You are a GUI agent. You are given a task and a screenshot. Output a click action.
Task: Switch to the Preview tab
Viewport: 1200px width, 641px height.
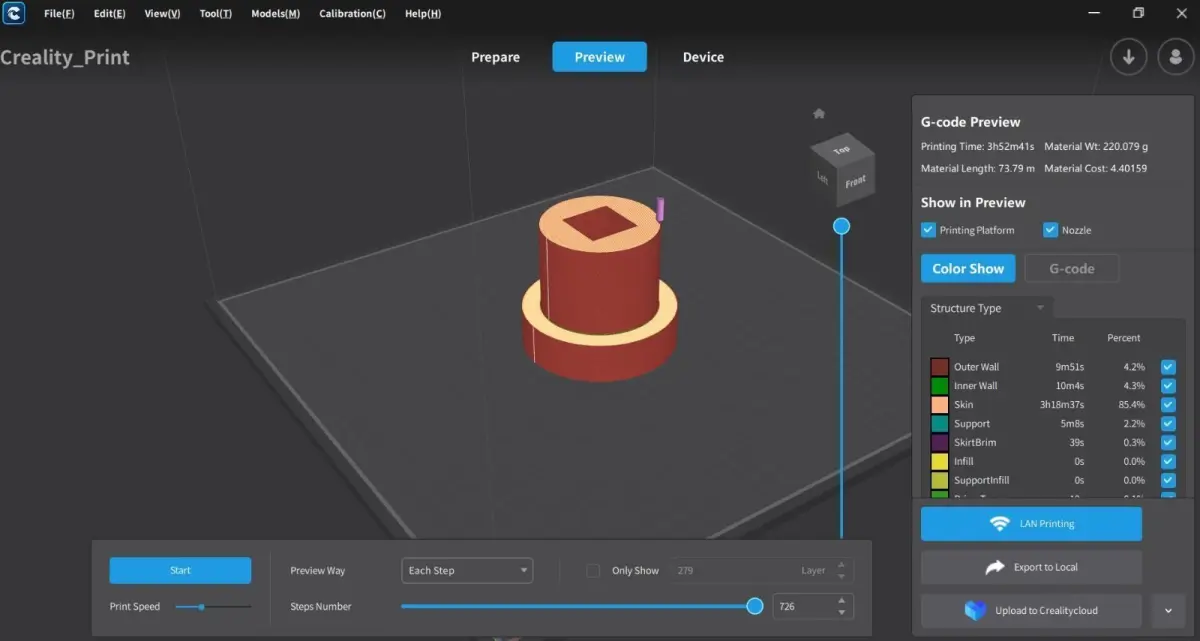pyautogui.click(x=600, y=57)
